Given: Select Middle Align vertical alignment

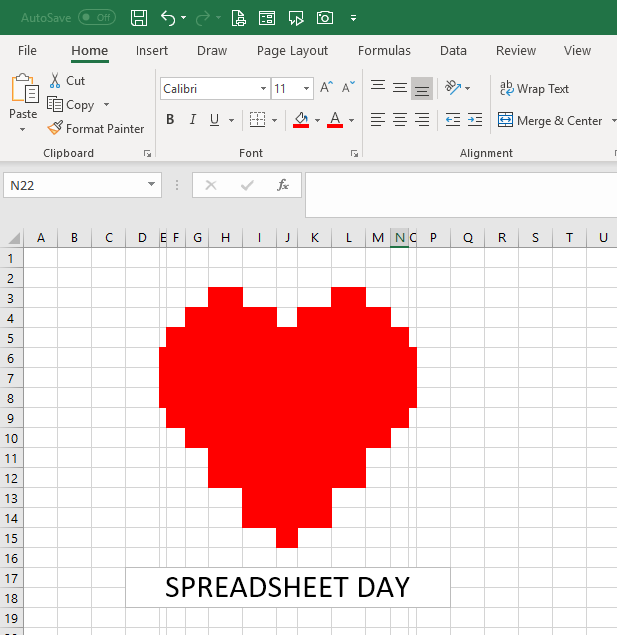Looking at the screenshot, I should [400, 87].
